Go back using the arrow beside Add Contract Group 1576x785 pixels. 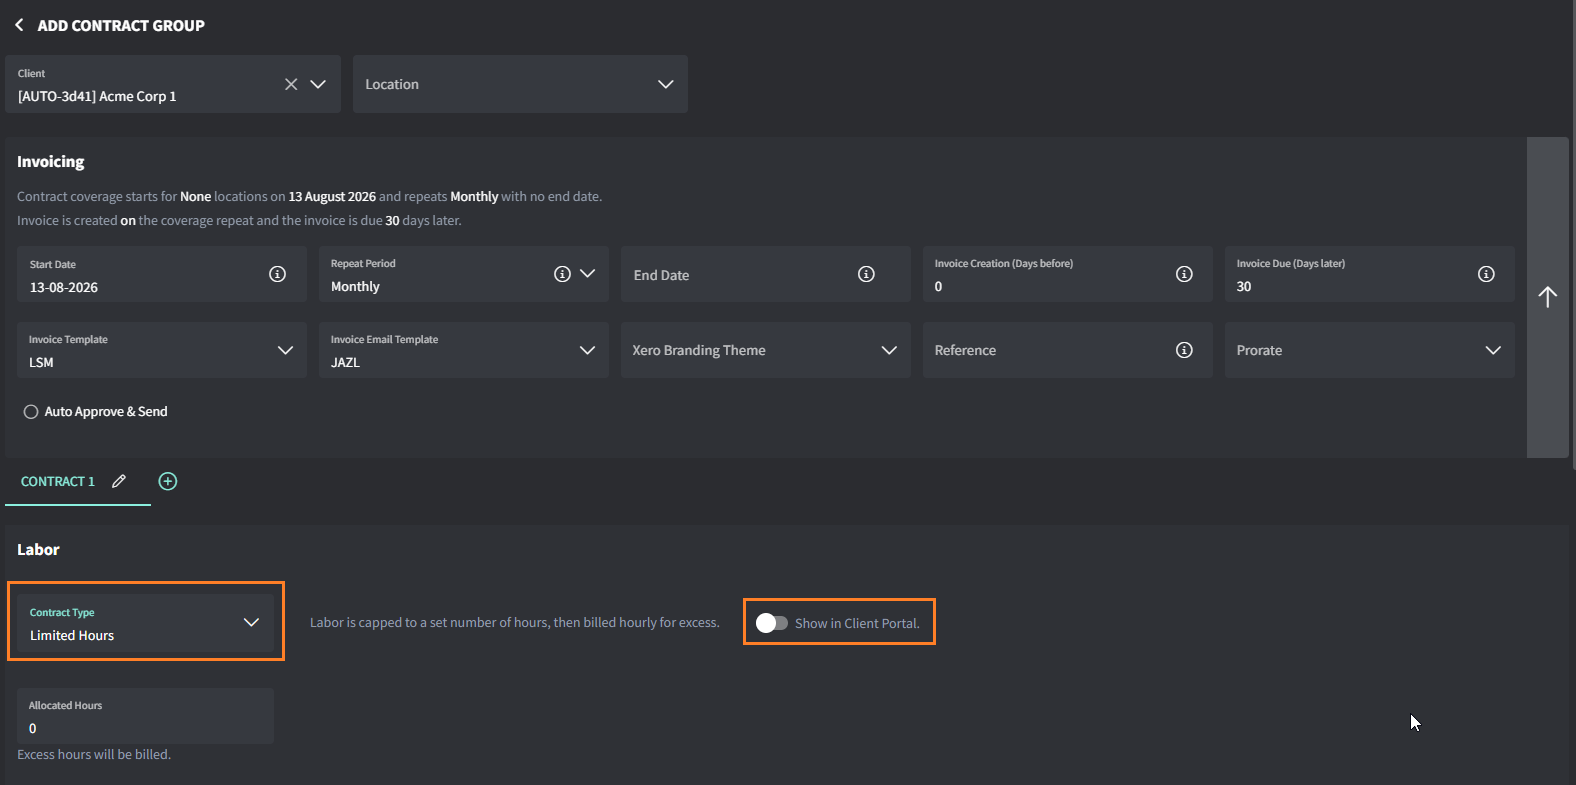[x=19, y=25]
